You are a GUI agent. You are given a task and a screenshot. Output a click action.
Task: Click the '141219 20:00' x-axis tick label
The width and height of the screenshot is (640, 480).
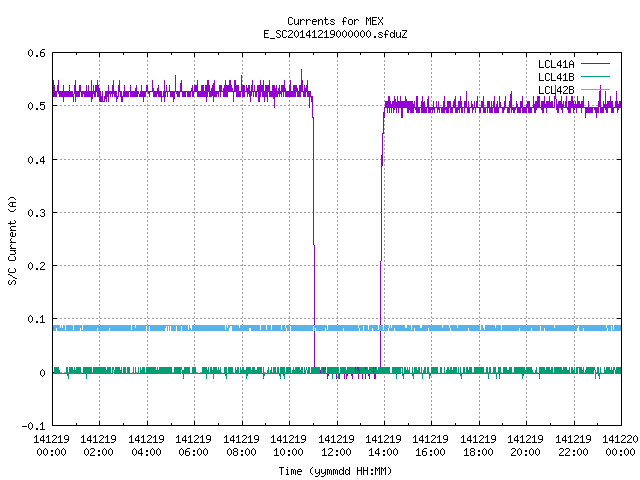525,445
